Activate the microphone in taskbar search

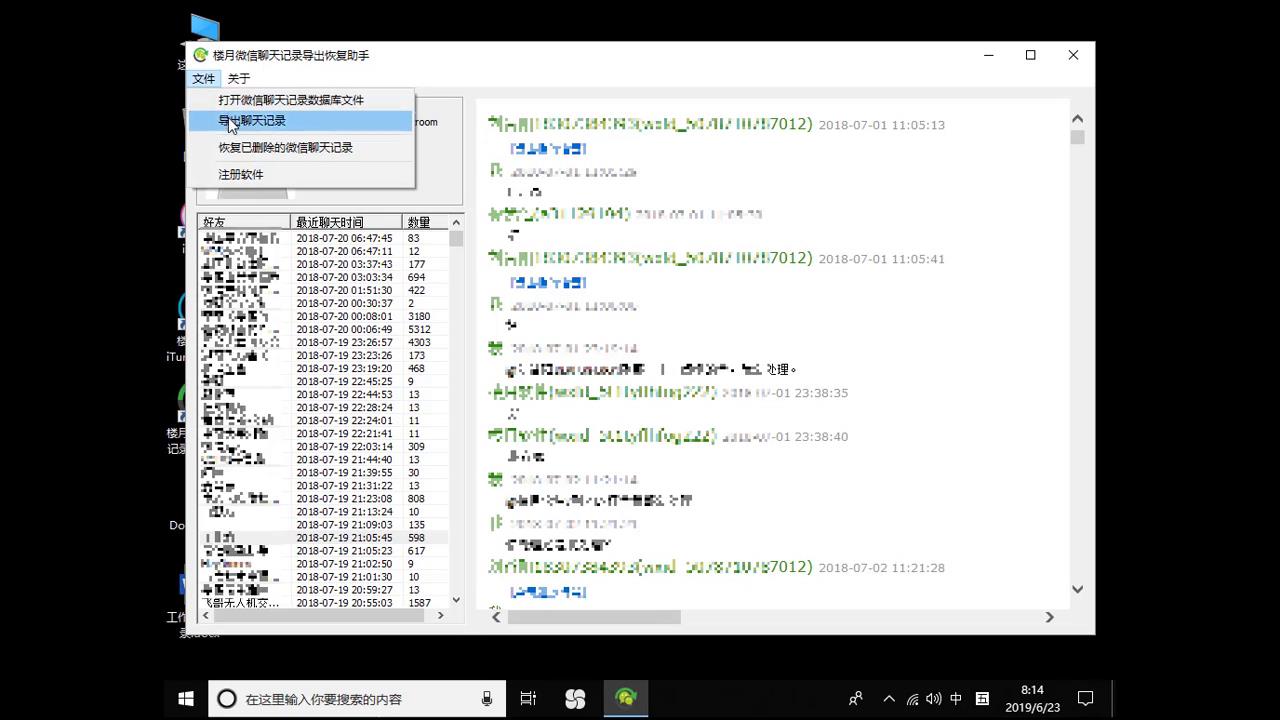(487, 699)
